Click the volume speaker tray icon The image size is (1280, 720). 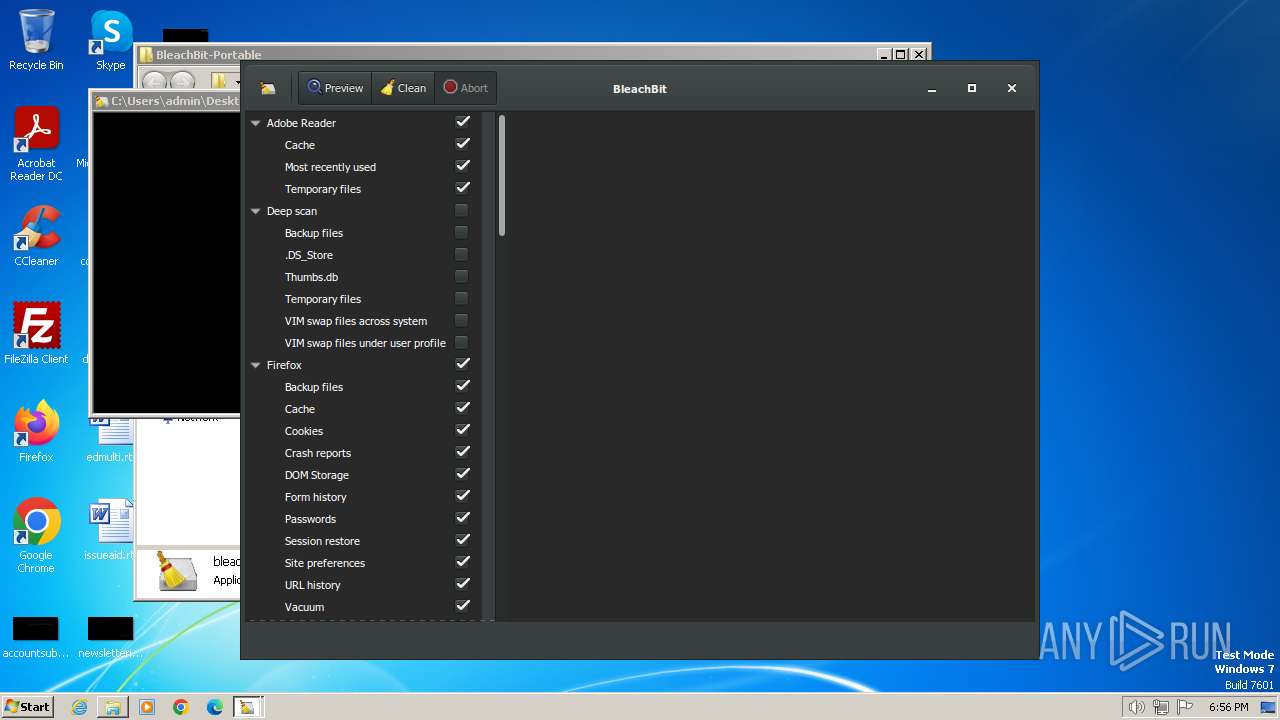[1136, 707]
